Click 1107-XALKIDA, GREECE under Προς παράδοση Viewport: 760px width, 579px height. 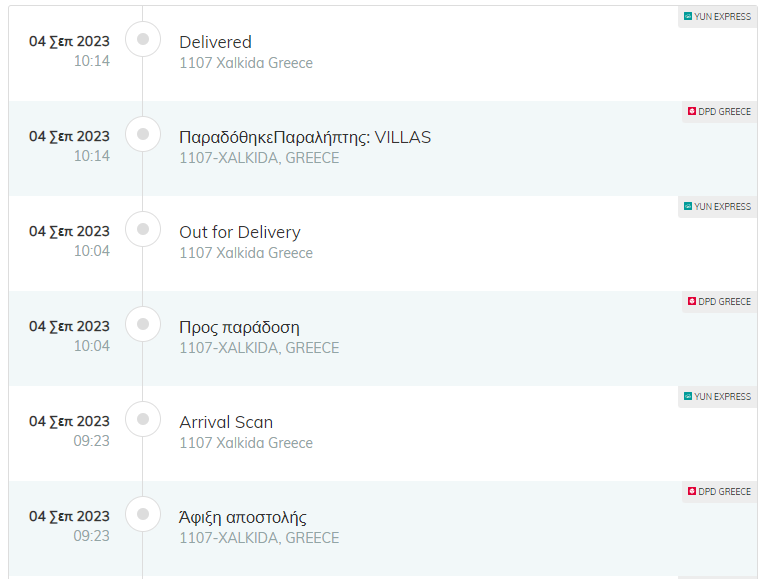[259, 348]
